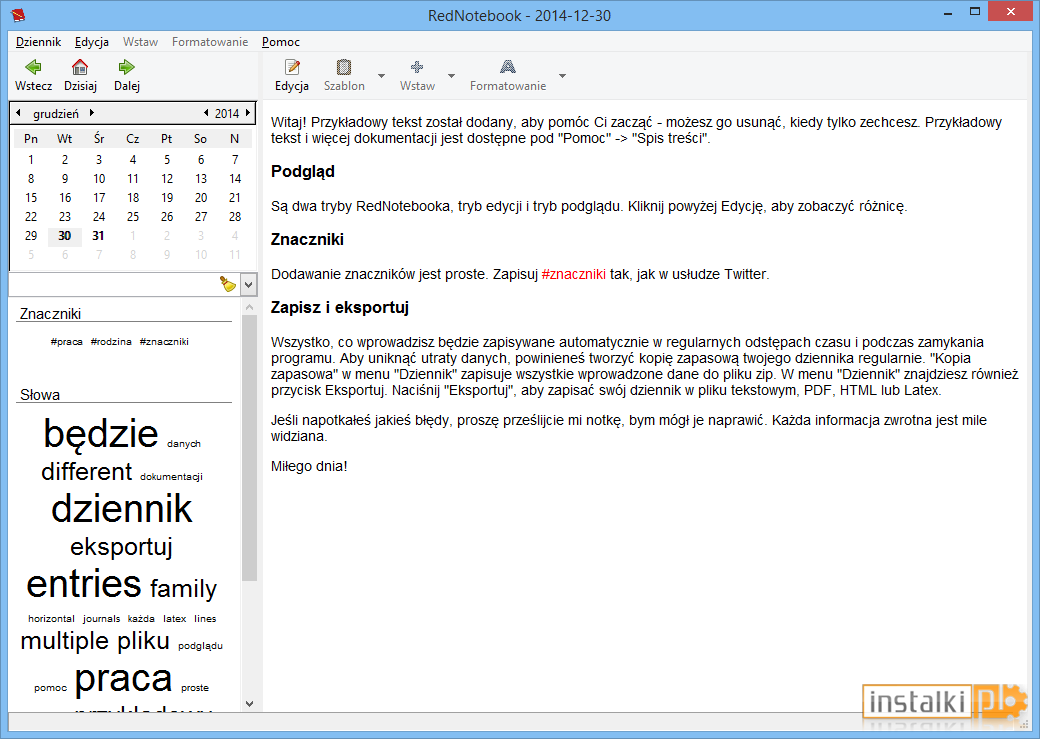Viewport: 1040px width, 739px height.
Task: Click the word 'podglądu' in cloud
Action: coord(200,645)
